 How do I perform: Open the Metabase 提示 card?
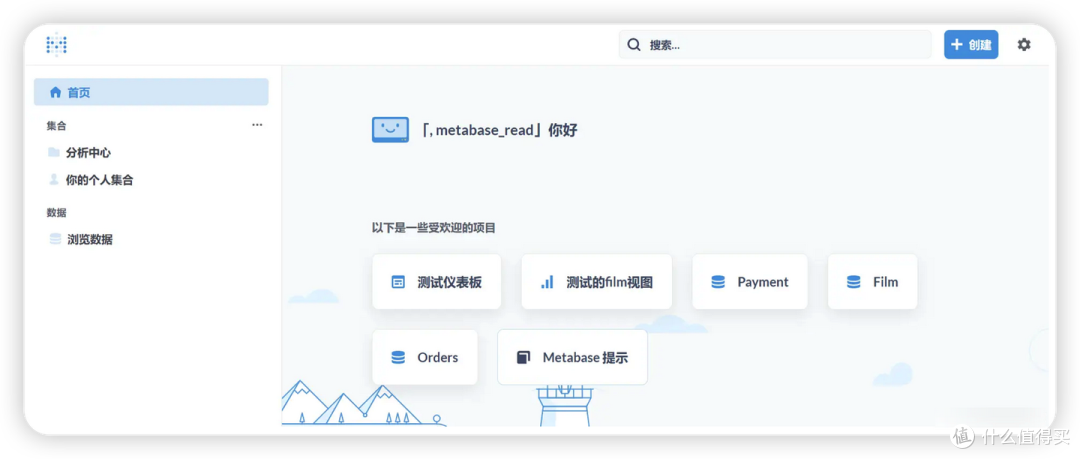coord(572,358)
